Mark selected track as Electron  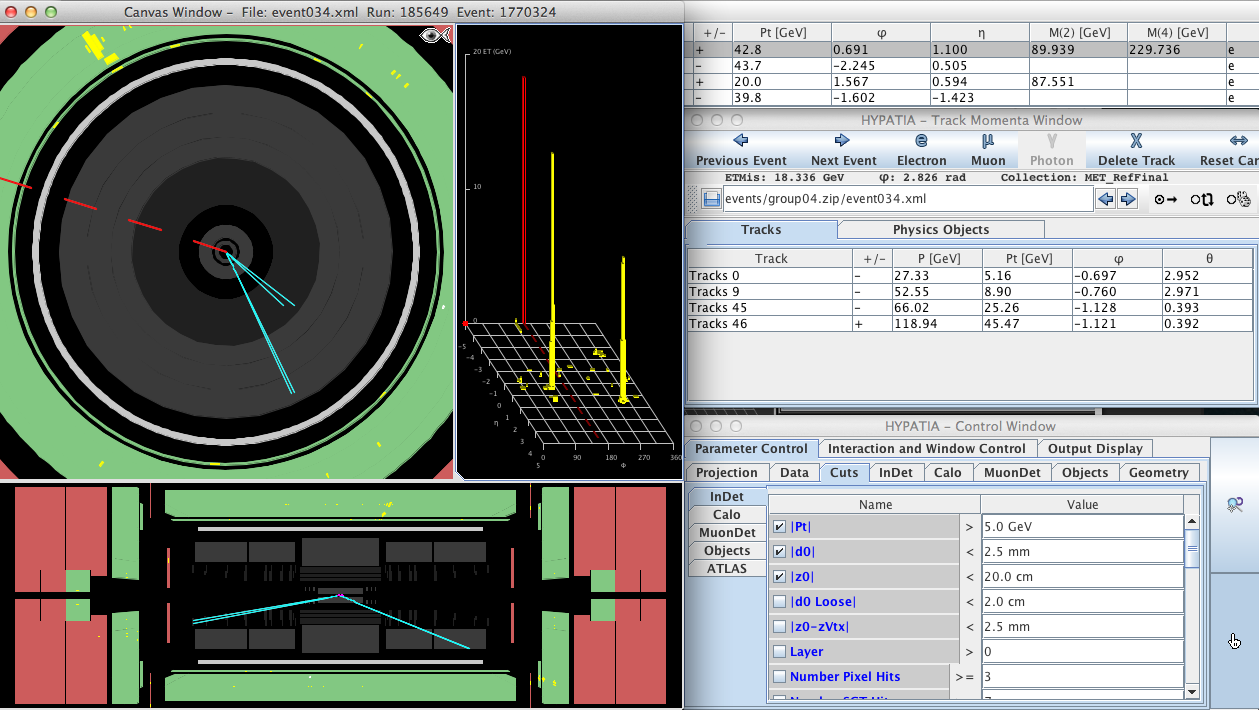(921, 150)
